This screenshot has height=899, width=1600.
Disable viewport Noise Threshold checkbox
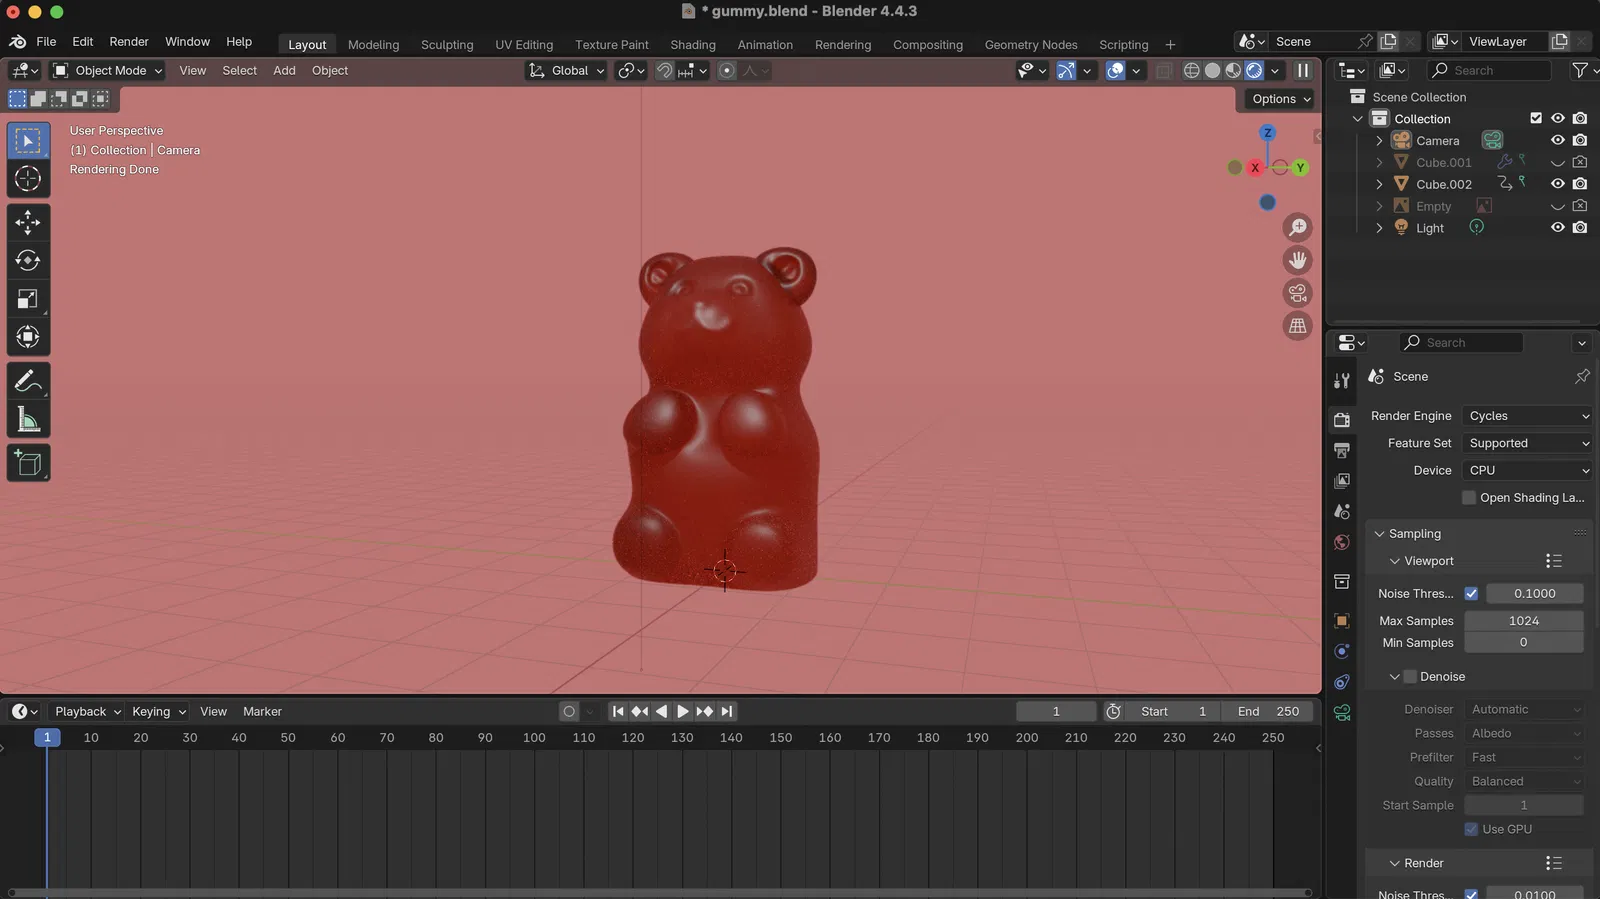1471,594
